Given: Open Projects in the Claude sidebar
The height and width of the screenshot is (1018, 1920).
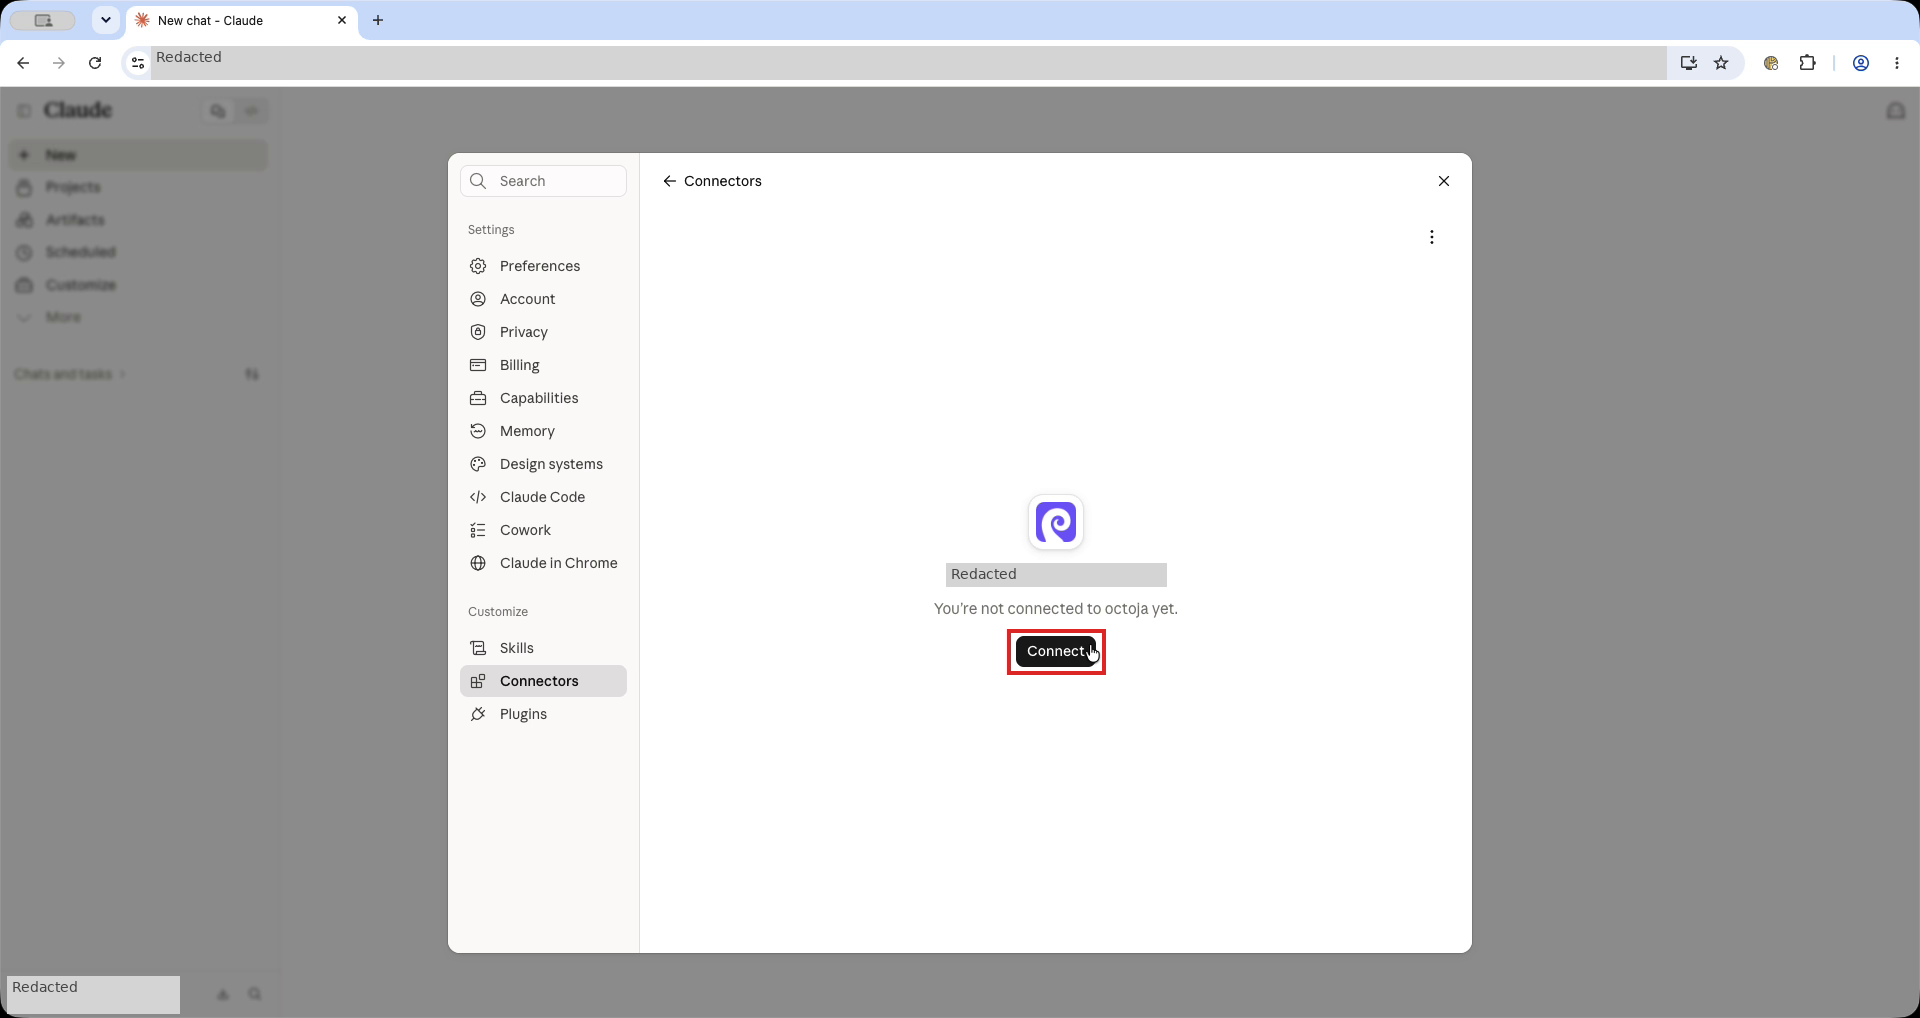Looking at the screenshot, I should coord(139,187).
